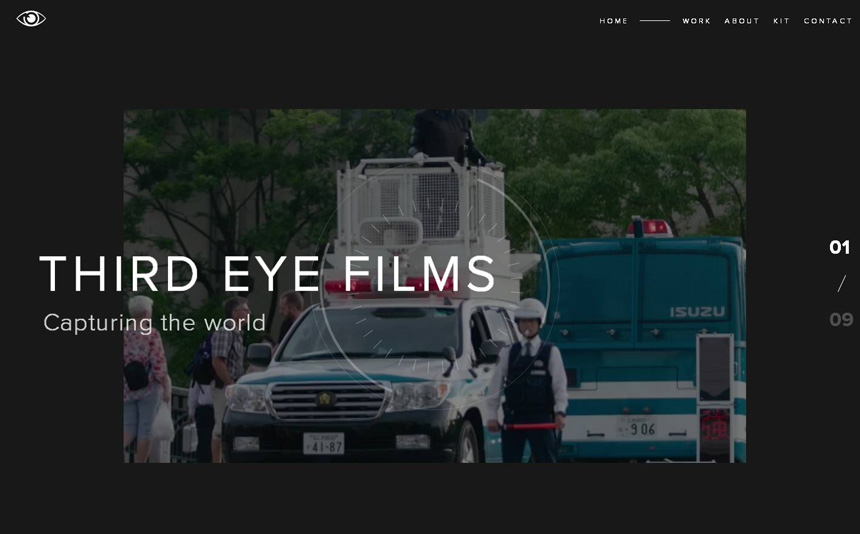This screenshot has width=860, height=534.
Task: Click the THIRD EYE FILMS heading
Action: pos(268,275)
